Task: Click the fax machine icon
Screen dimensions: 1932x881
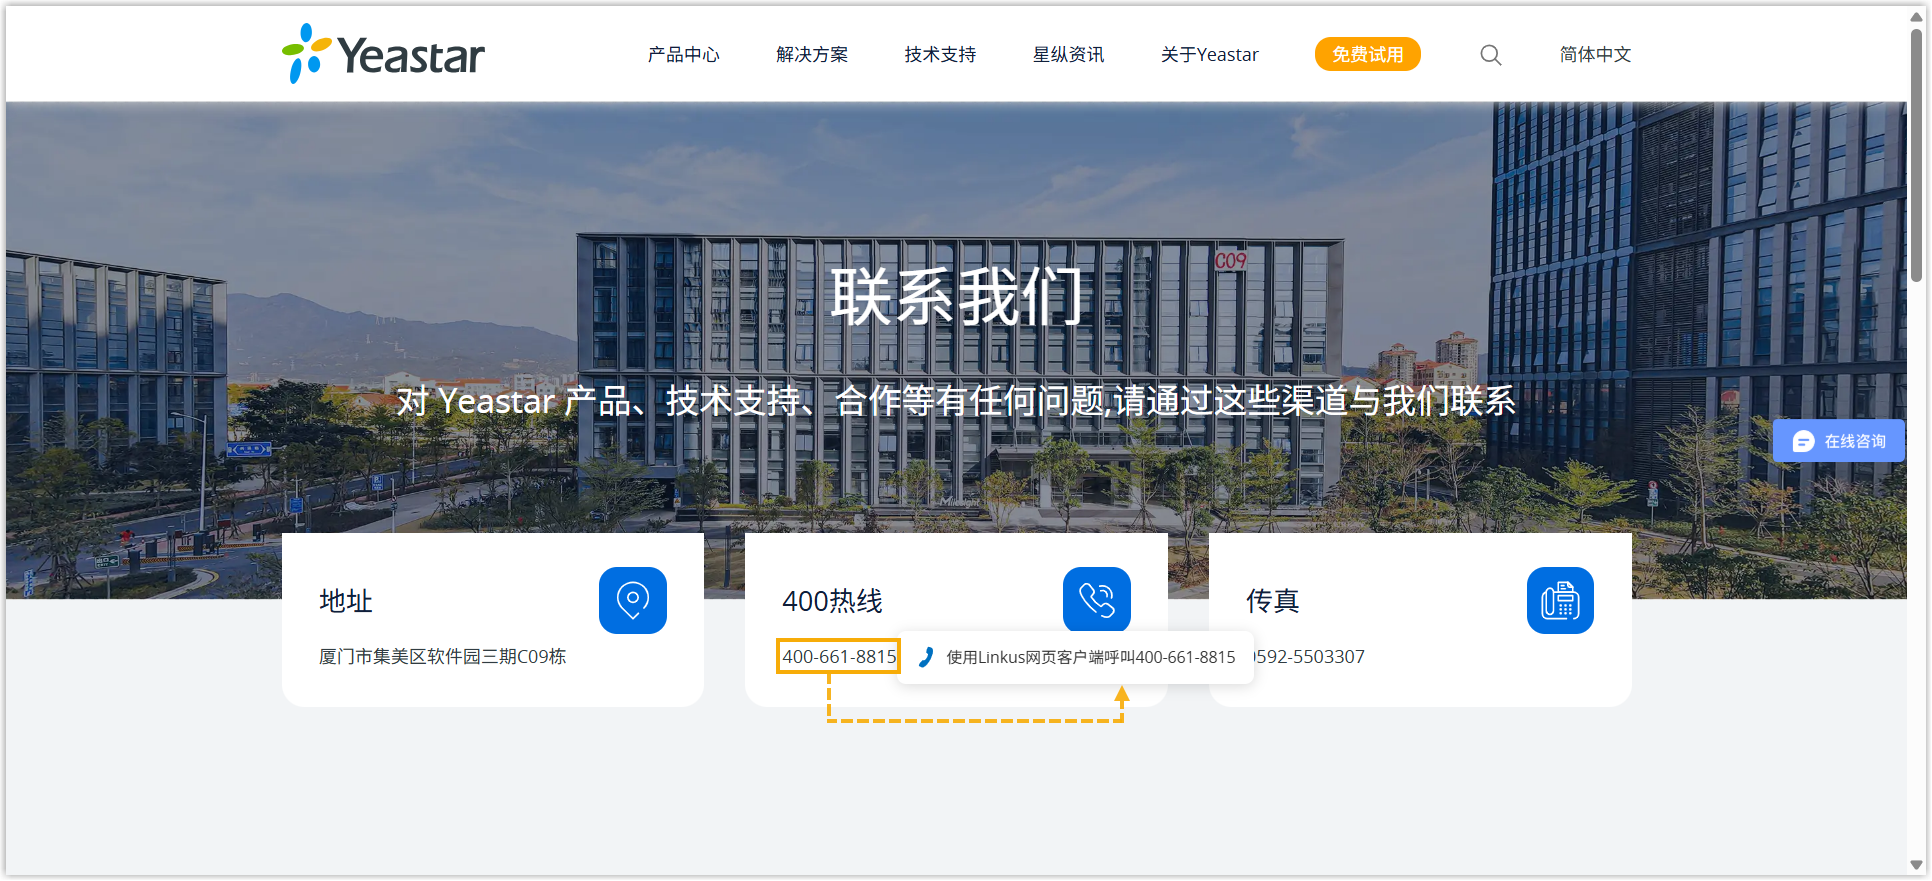Action: (1559, 600)
